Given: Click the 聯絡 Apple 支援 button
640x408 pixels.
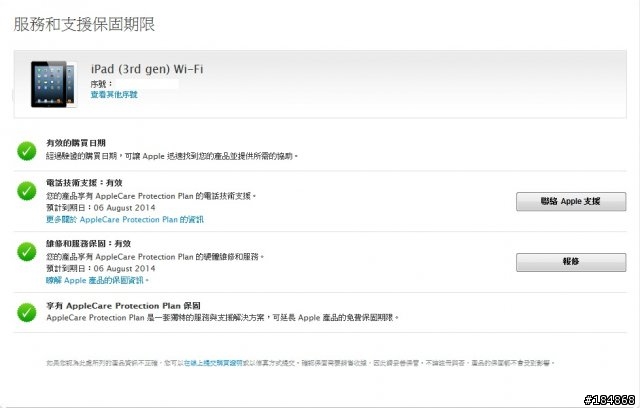Looking at the screenshot, I should 571,202.
